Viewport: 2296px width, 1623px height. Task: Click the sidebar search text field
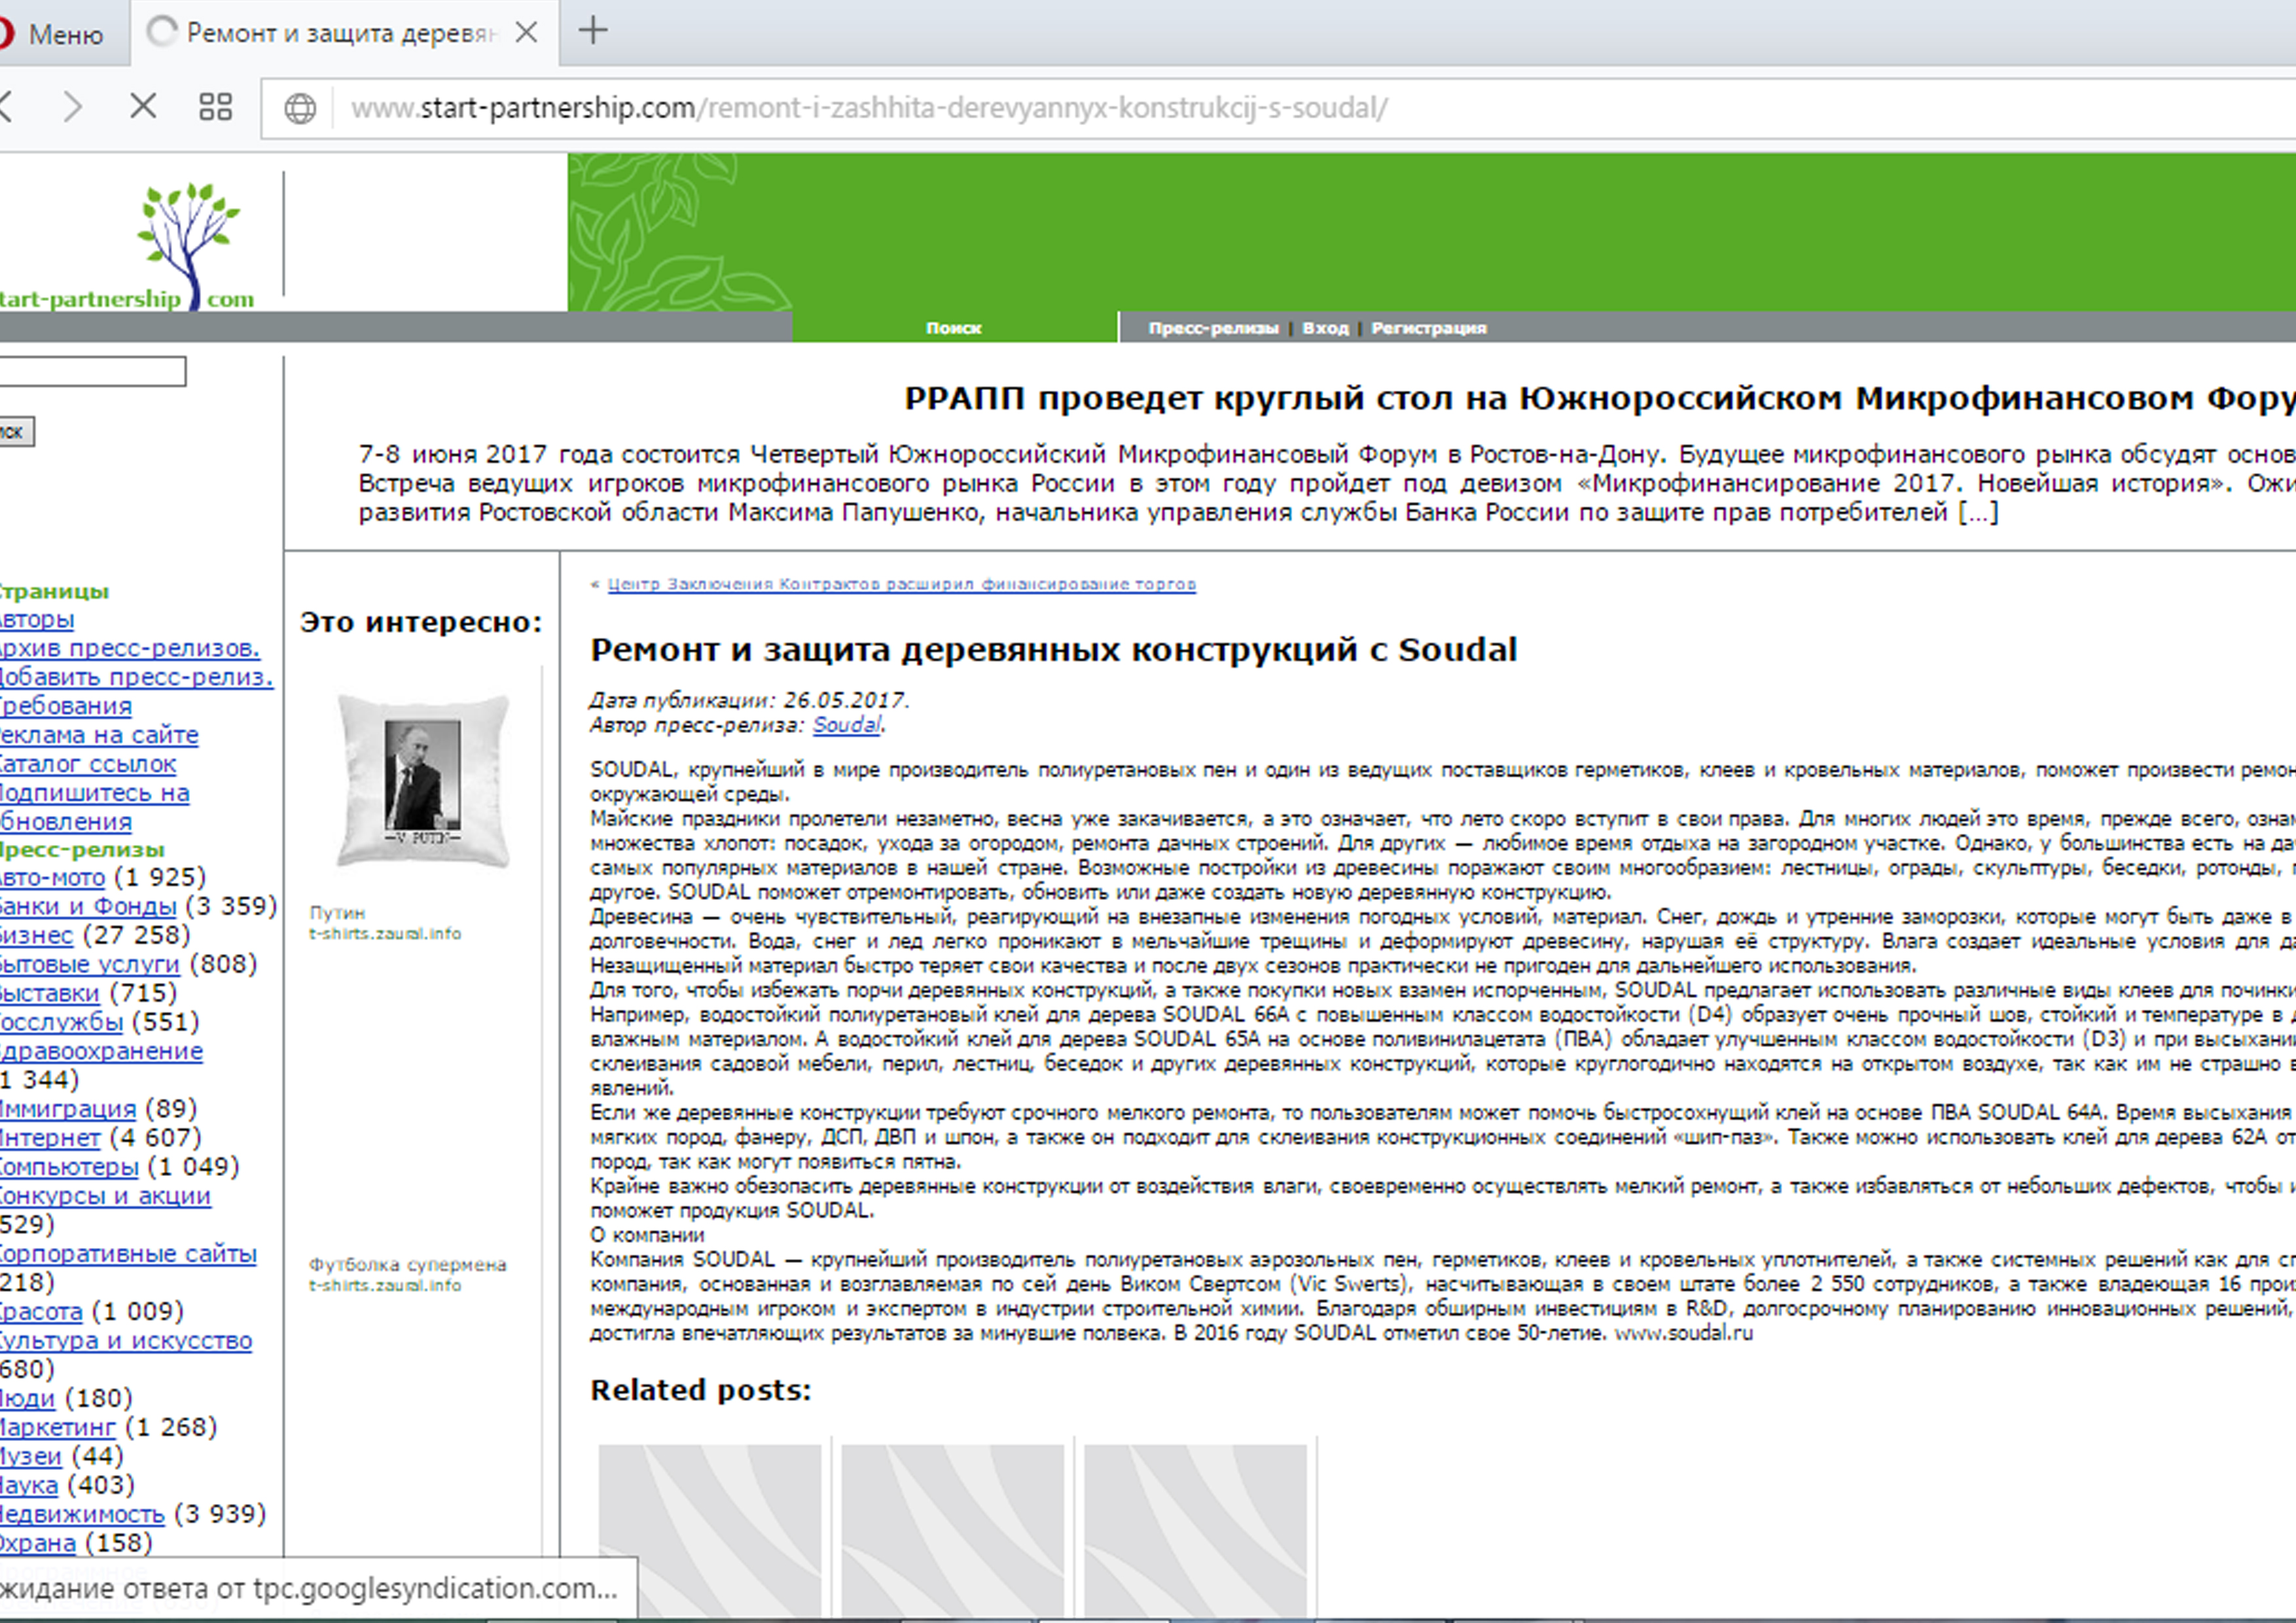92,372
